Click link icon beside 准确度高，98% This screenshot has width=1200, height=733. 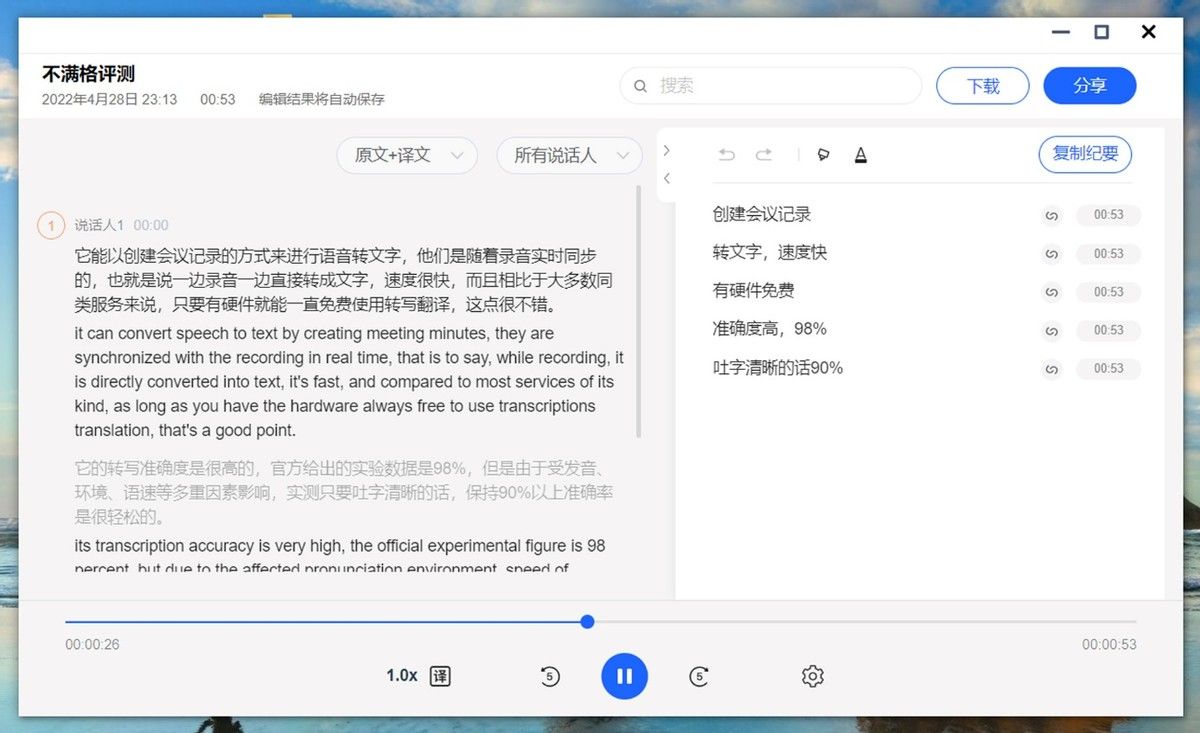[x=1051, y=330]
